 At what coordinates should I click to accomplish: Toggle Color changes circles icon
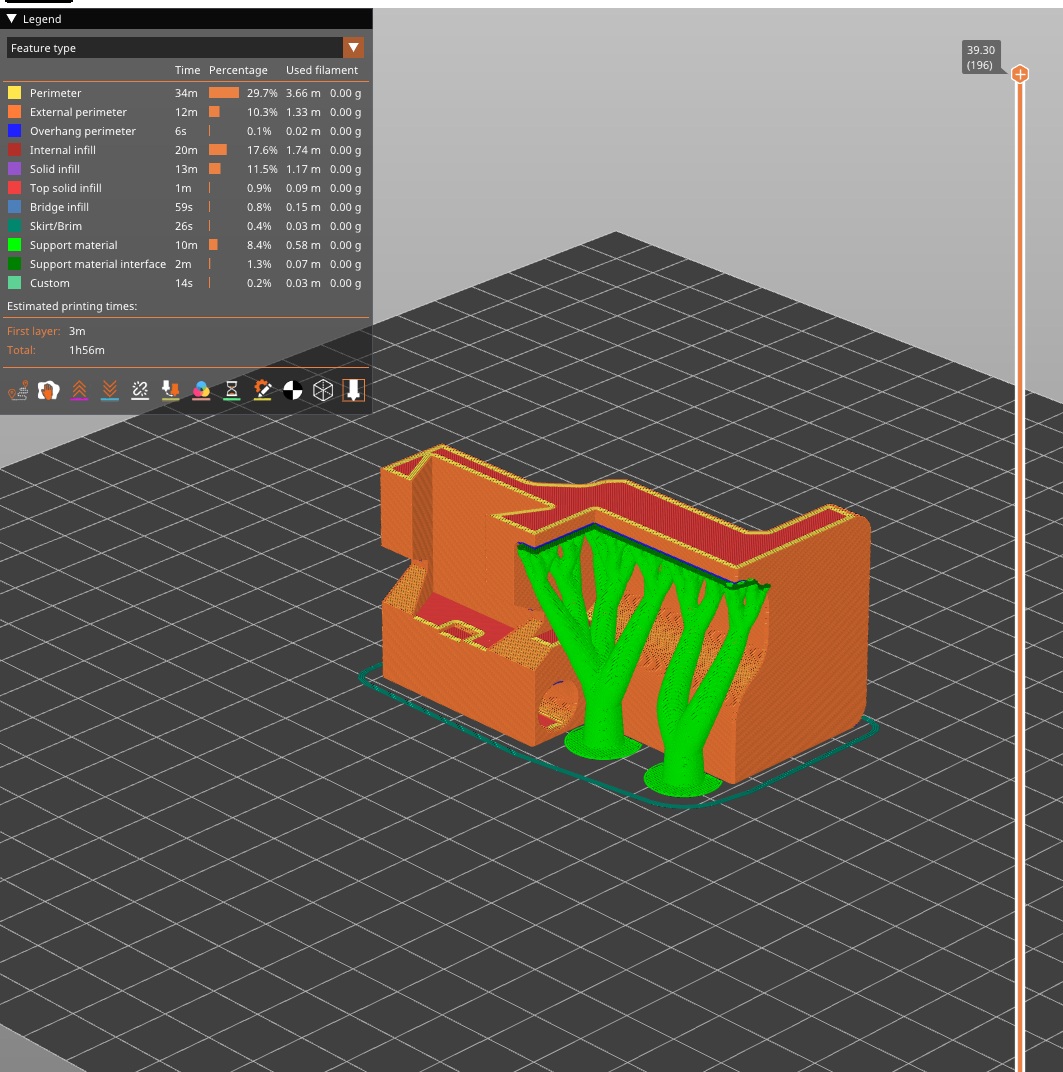click(201, 390)
